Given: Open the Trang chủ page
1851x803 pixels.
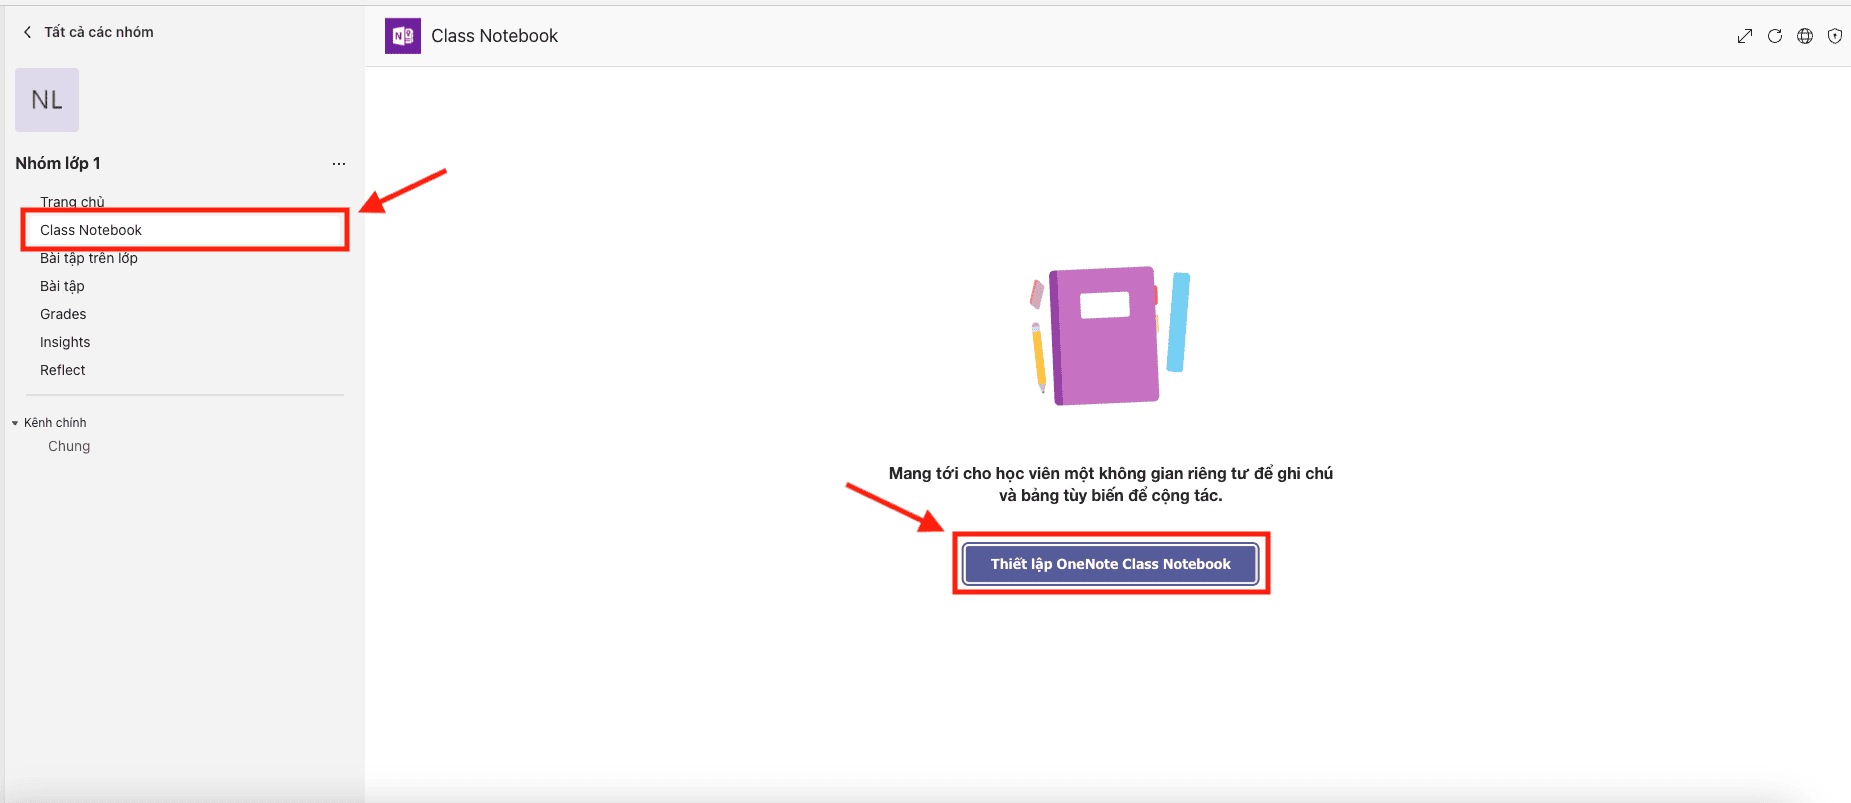Looking at the screenshot, I should (x=72, y=202).
